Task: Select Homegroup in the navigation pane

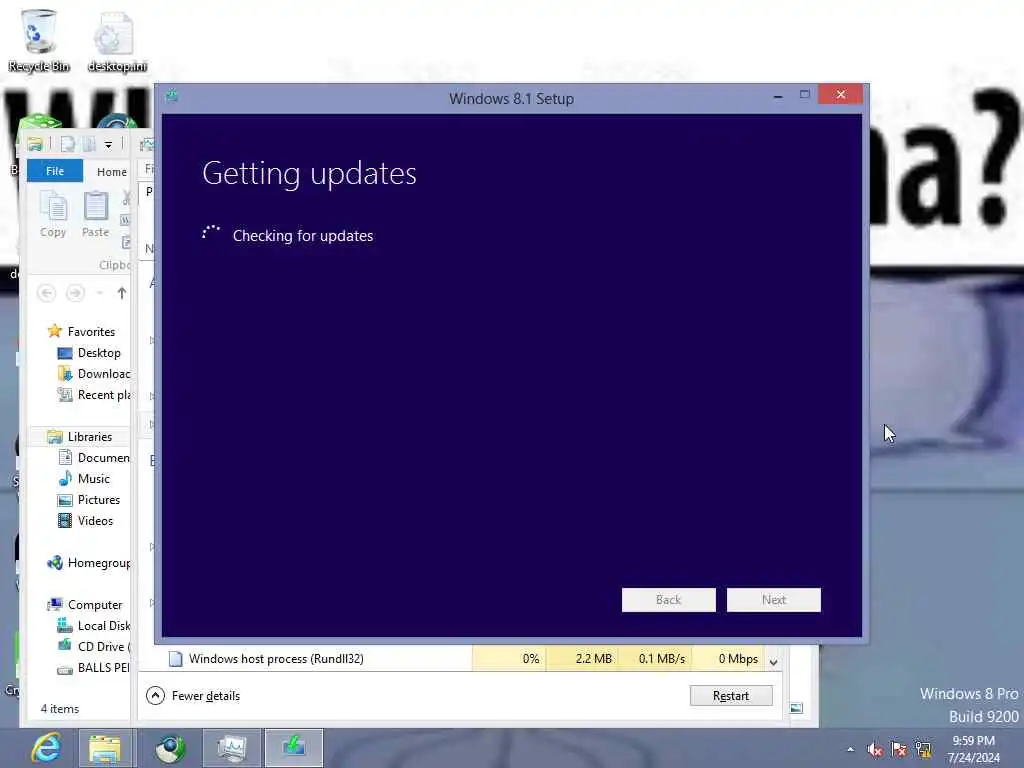Action: (x=89, y=563)
